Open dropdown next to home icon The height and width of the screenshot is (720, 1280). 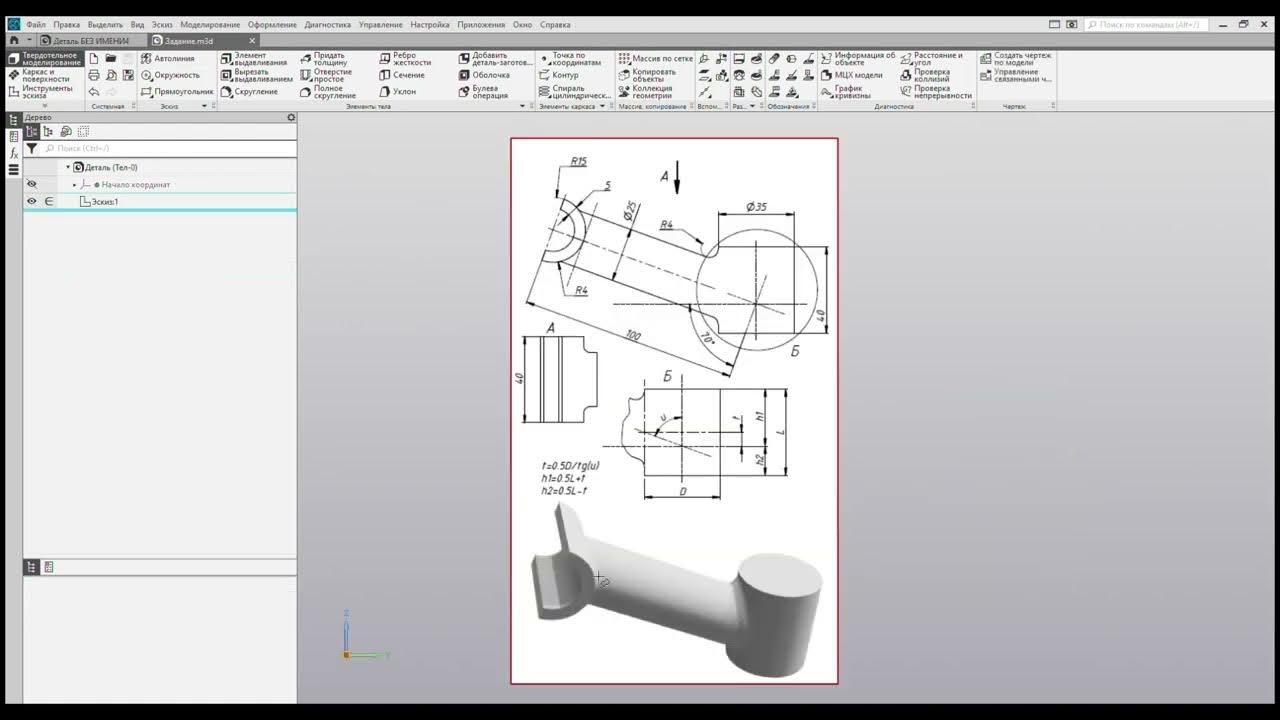click(x=29, y=40)
